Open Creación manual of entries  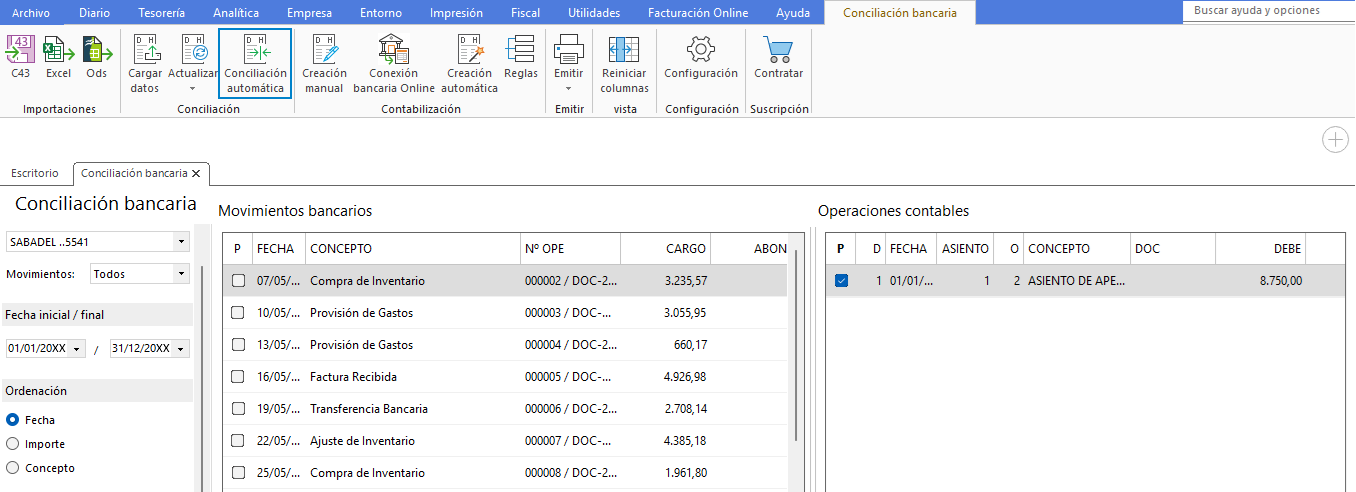tap(324, 63)
